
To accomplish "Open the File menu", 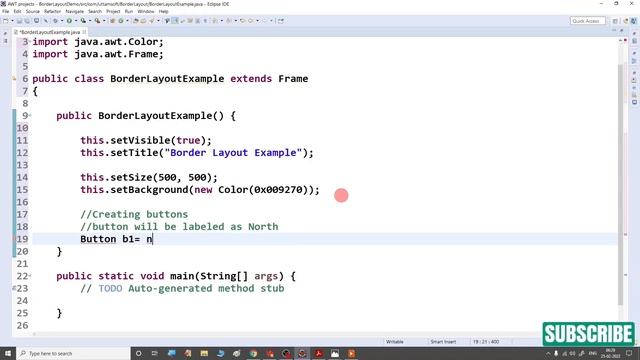I will [x=6, y=11].
